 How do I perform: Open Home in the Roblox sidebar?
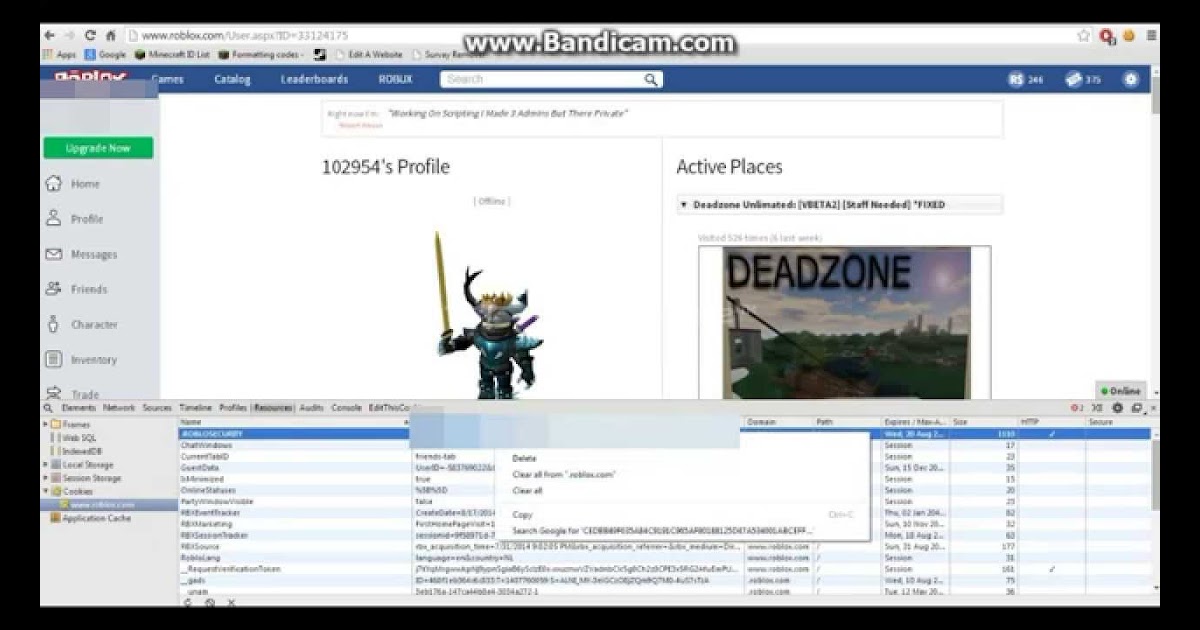(73, 184)
